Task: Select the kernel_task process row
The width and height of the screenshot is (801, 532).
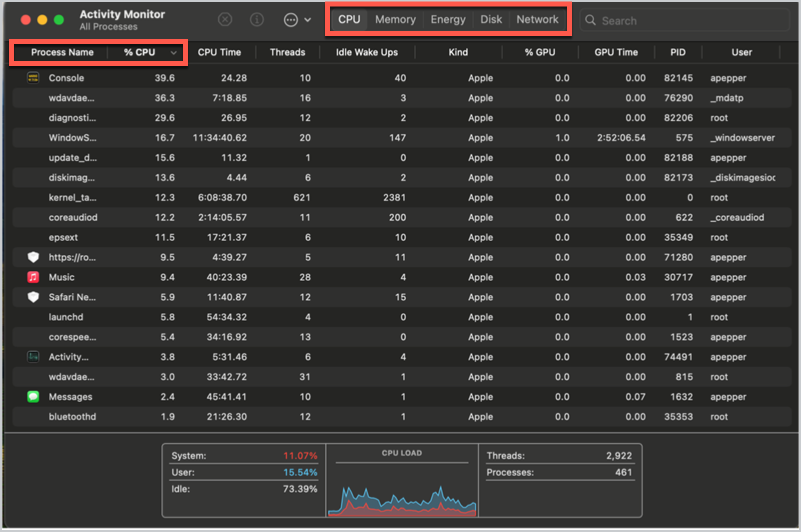Action: (x=73, y=198)
